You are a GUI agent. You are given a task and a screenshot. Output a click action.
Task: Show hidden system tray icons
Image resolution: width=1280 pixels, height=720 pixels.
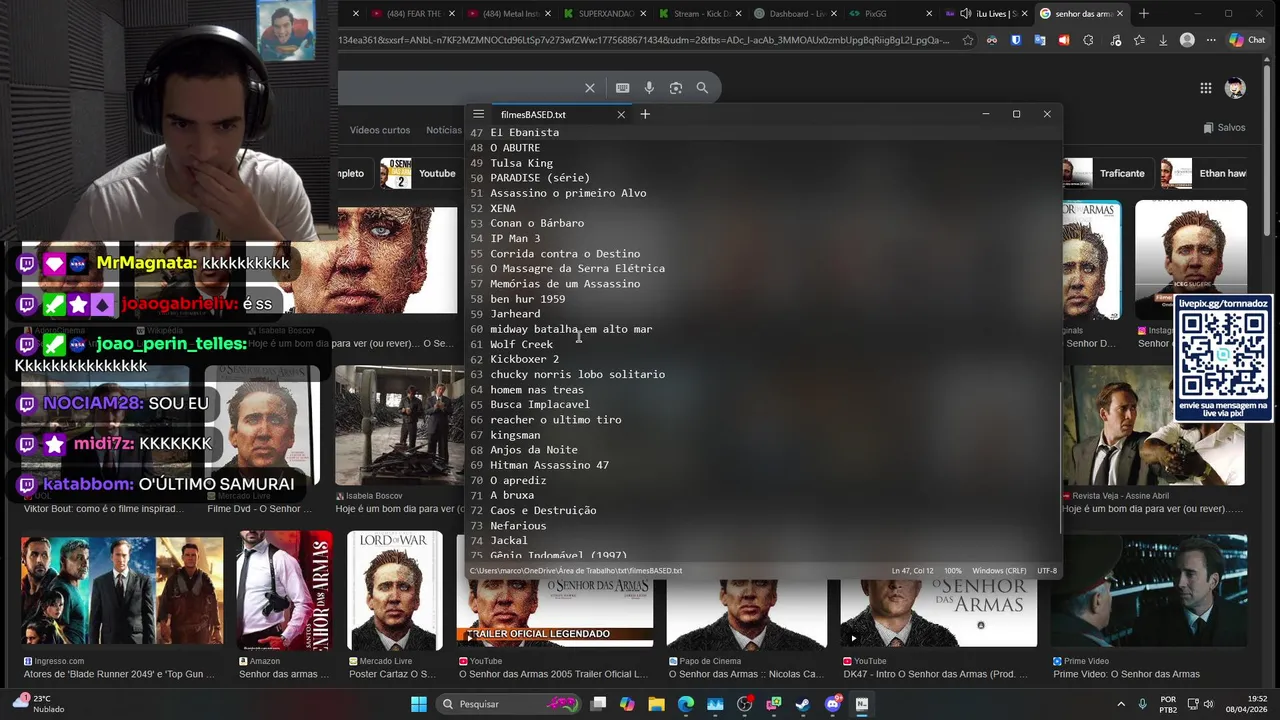[1121, 704]
